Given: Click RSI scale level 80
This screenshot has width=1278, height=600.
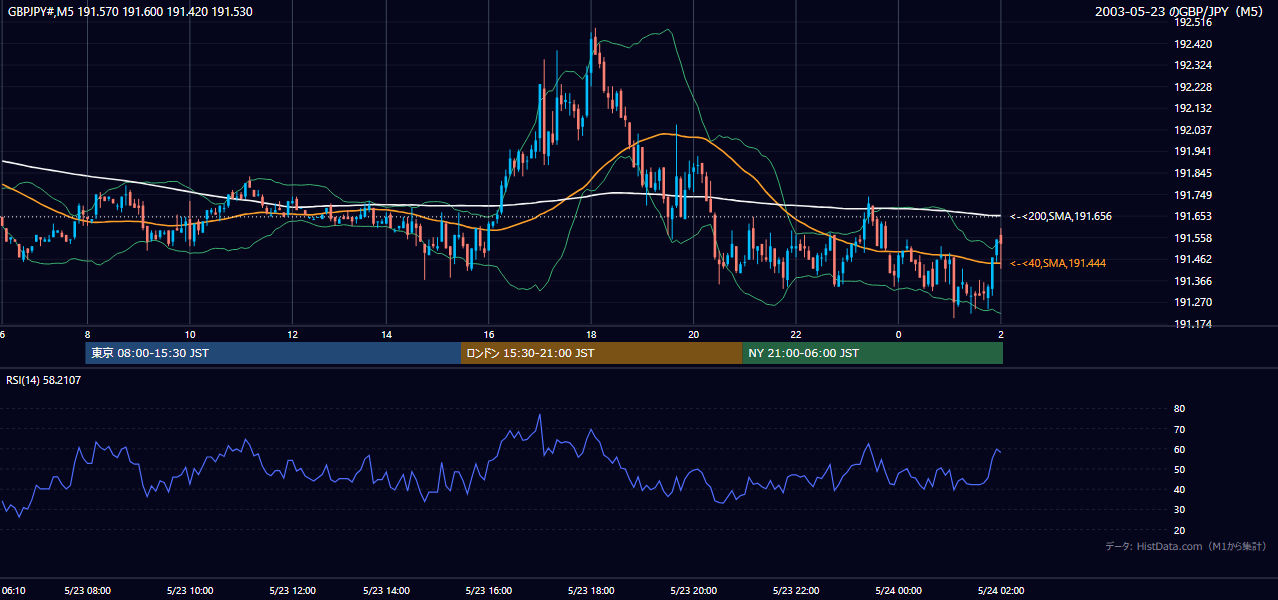Looking at the screenshot, I should [1179, 409].
